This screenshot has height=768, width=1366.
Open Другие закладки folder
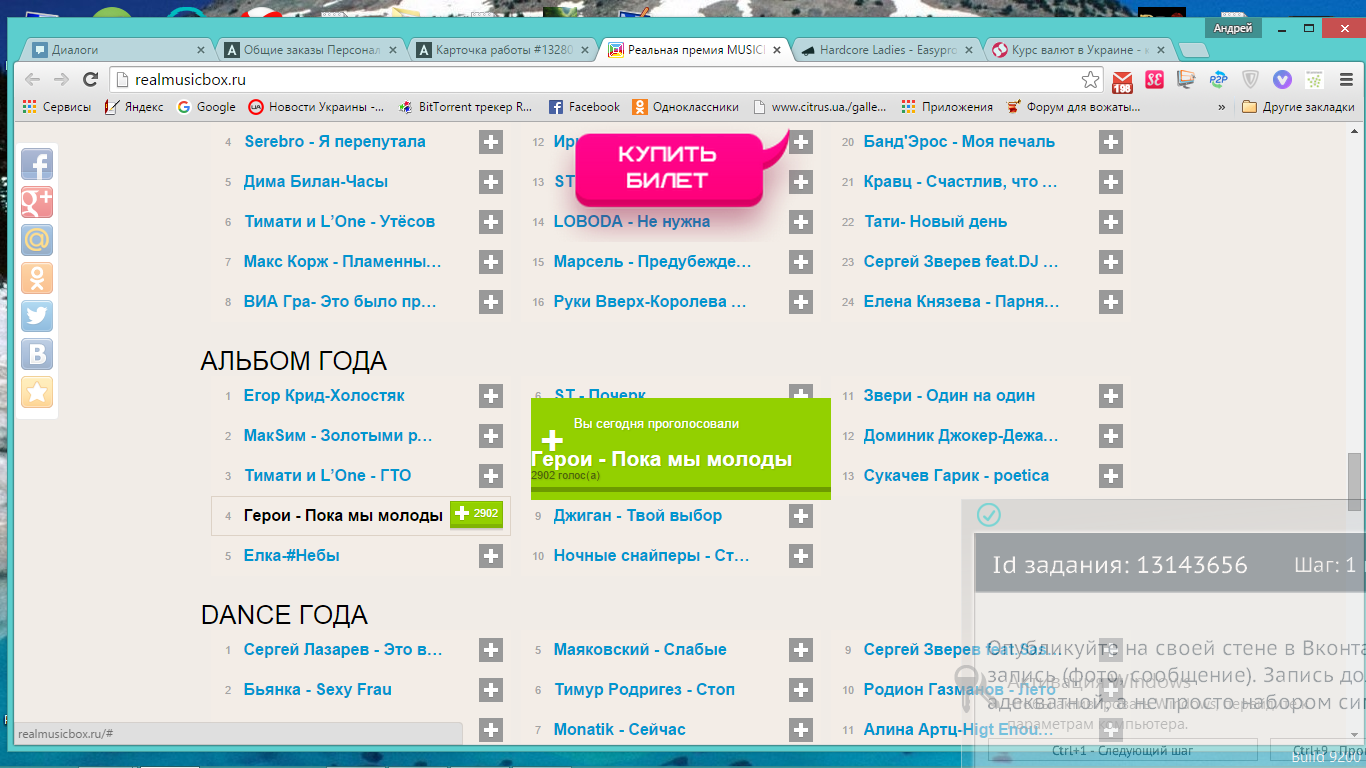point(1298,107)
